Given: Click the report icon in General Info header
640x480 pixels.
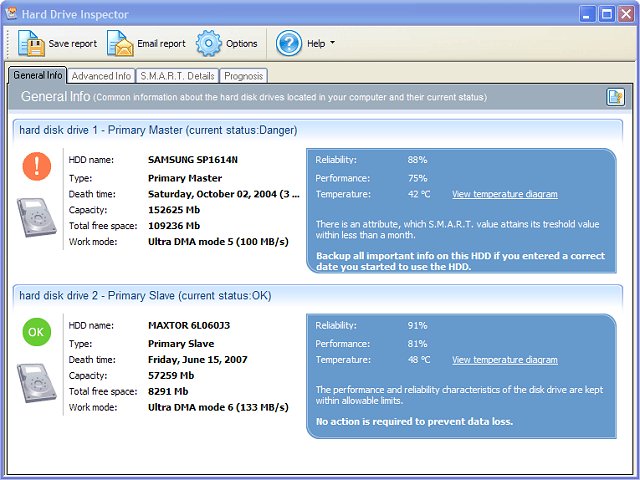Looking at the screenshot, I should coord(615,97).
